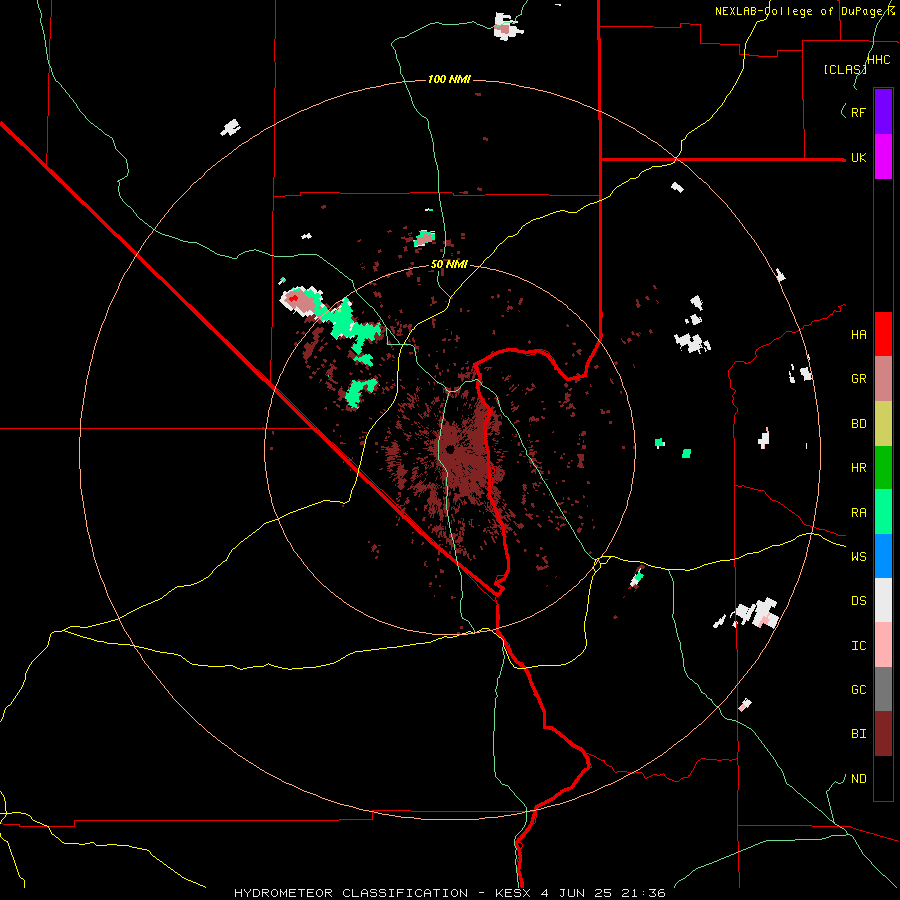Click the magenta UK legend color swatch
The image size is (900, 900).
pyautogui.click(x=883, y=157)
